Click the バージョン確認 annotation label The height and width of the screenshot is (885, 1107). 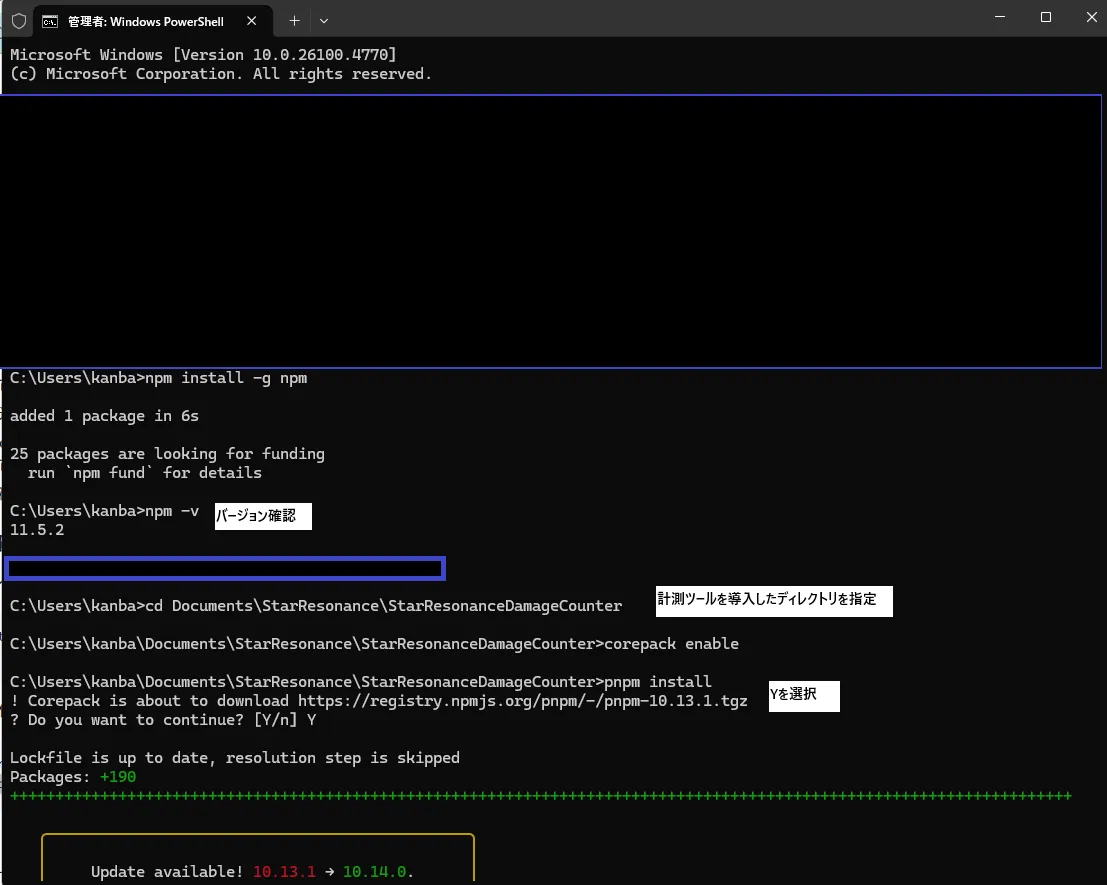tap(263, 516)
